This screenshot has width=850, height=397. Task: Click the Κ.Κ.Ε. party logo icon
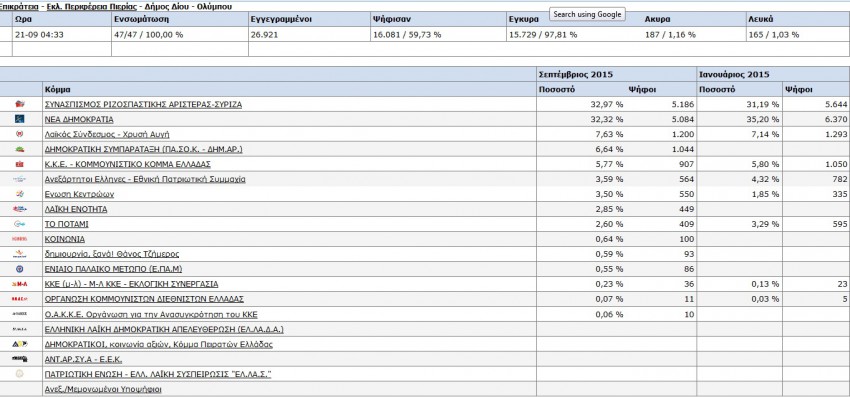pos(20,164)
